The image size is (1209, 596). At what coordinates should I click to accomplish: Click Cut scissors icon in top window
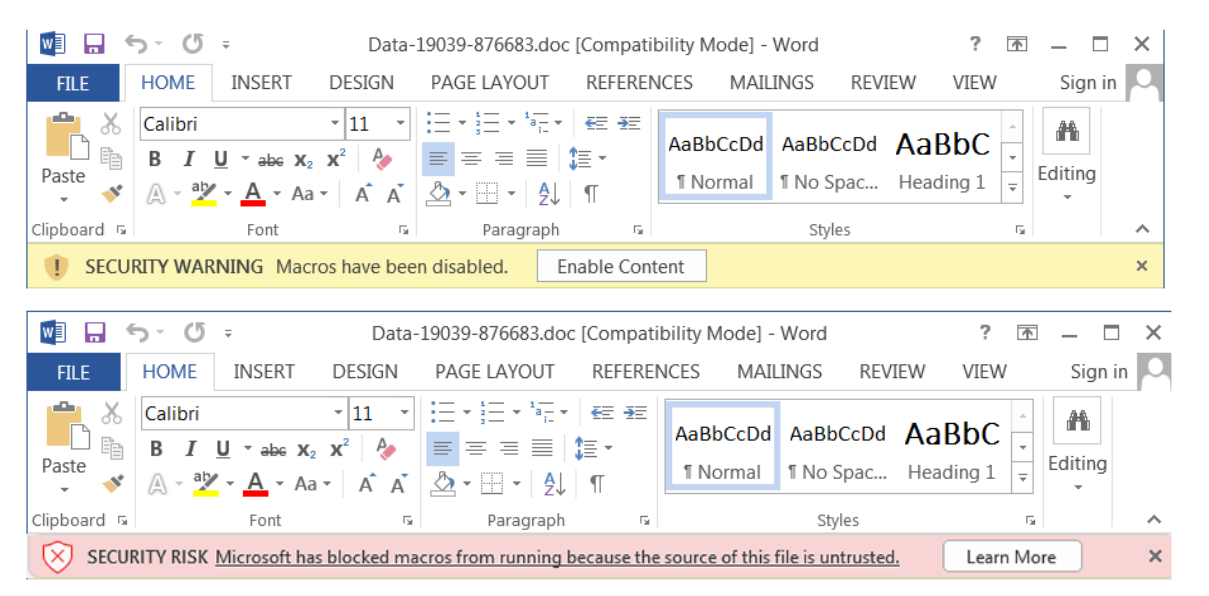[x=110, y=124]
